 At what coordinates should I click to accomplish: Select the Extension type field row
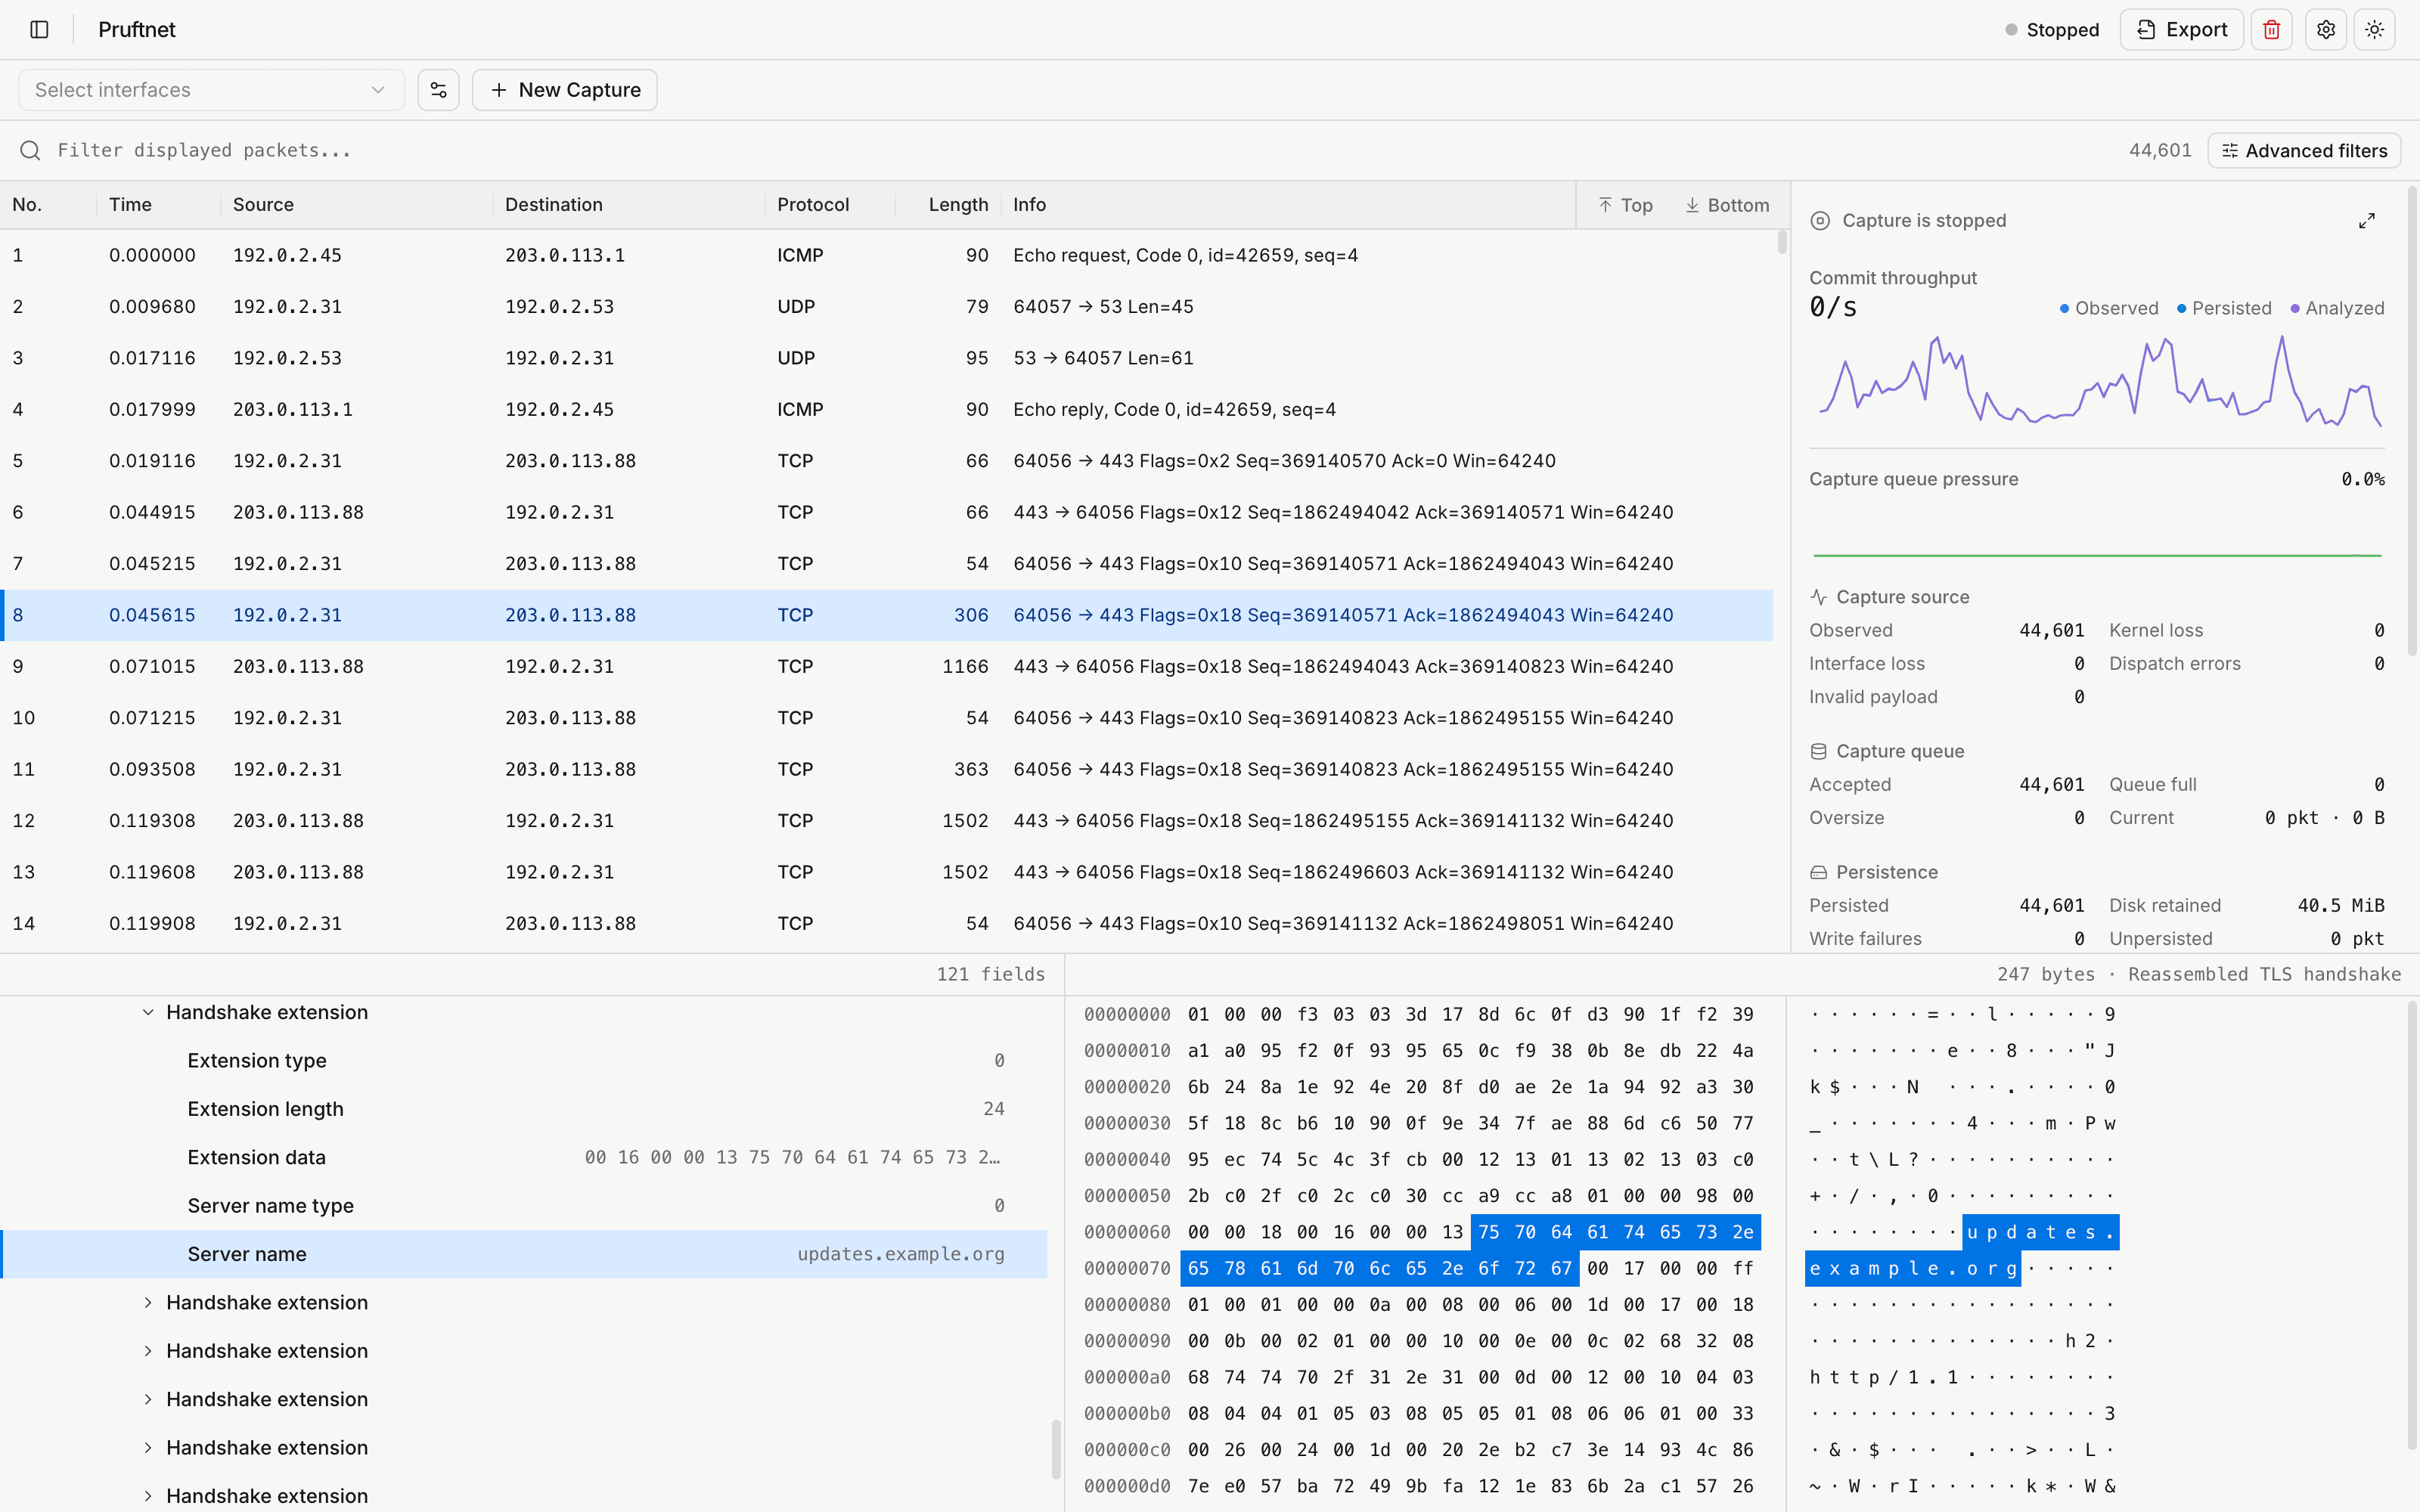coord(524,1060)
